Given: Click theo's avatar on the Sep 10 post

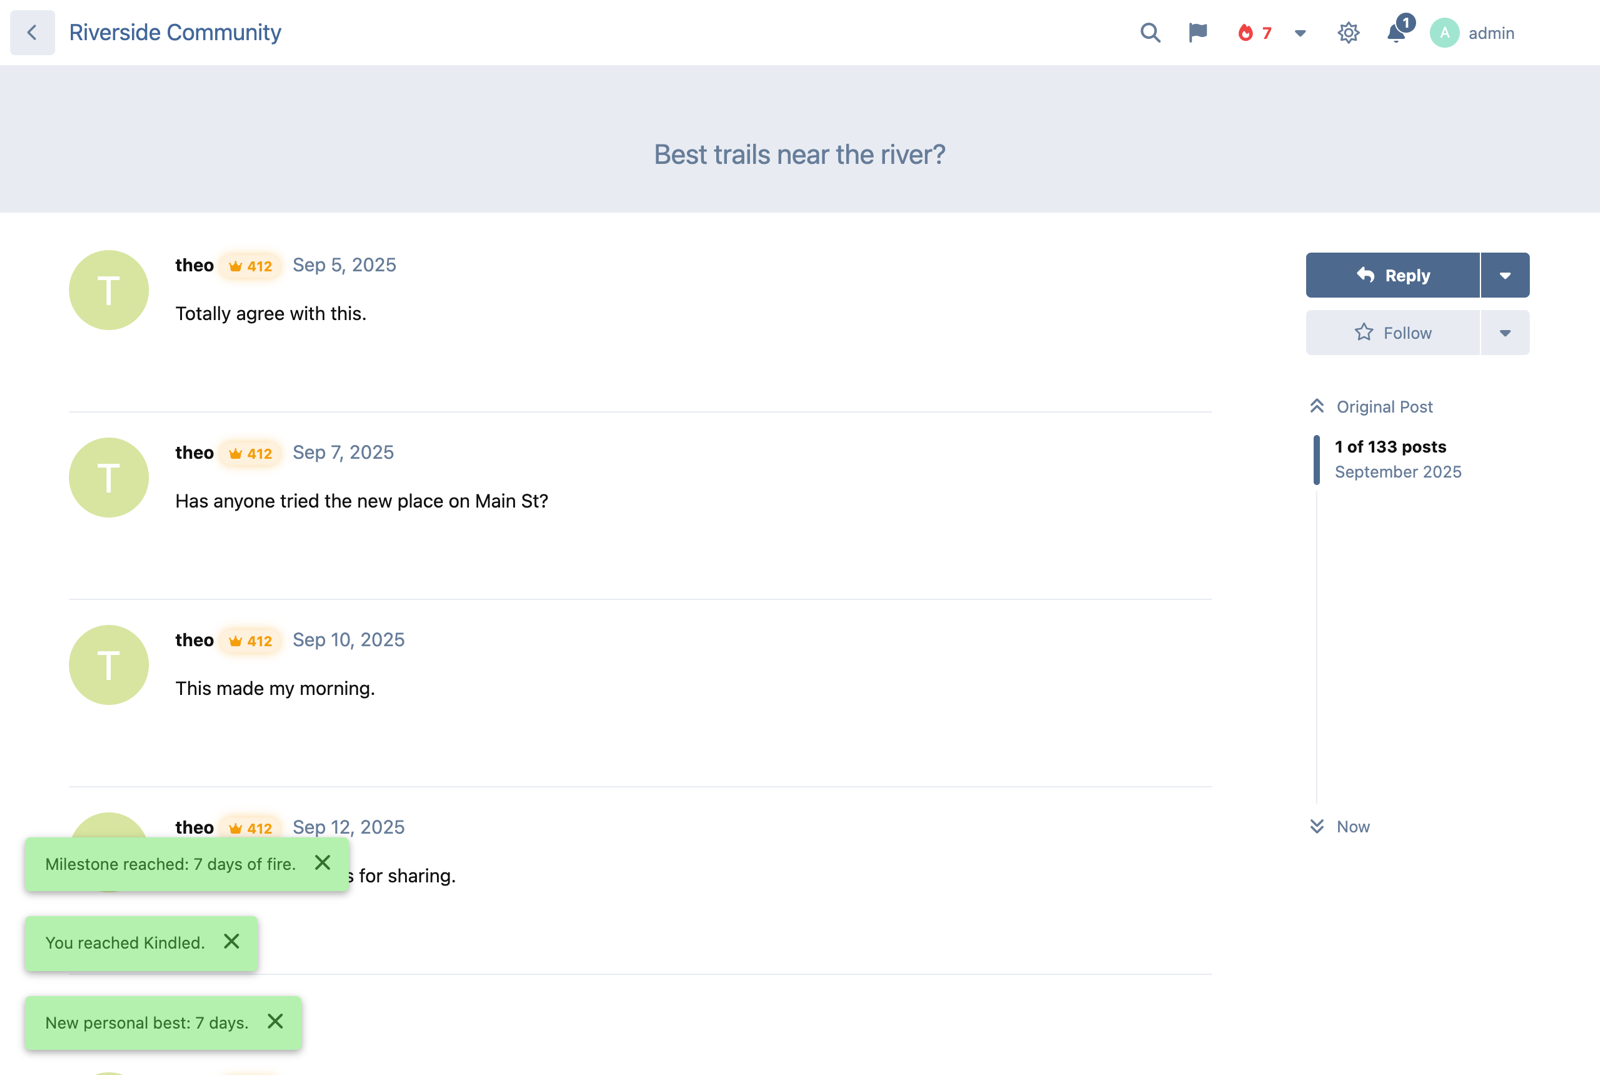Looking at the screenshot, I should (x=109, y=665).
